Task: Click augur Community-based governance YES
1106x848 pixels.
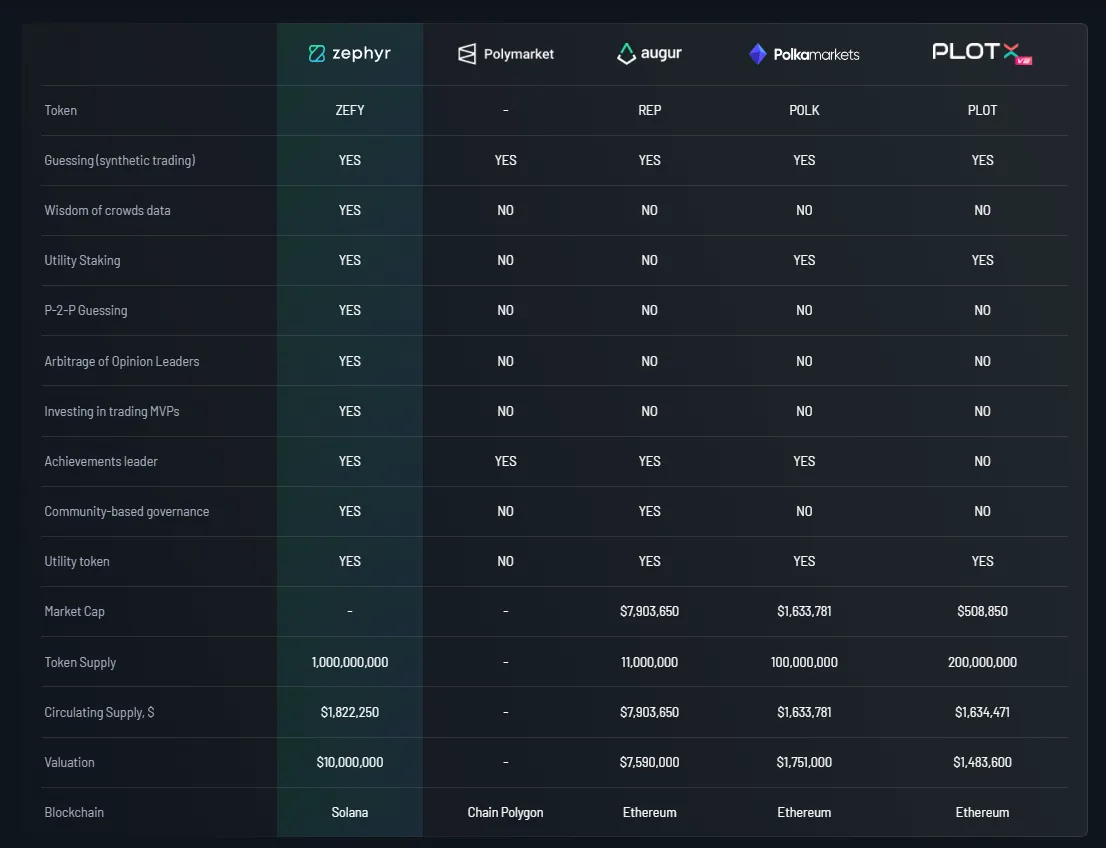Action: [650, 511]
